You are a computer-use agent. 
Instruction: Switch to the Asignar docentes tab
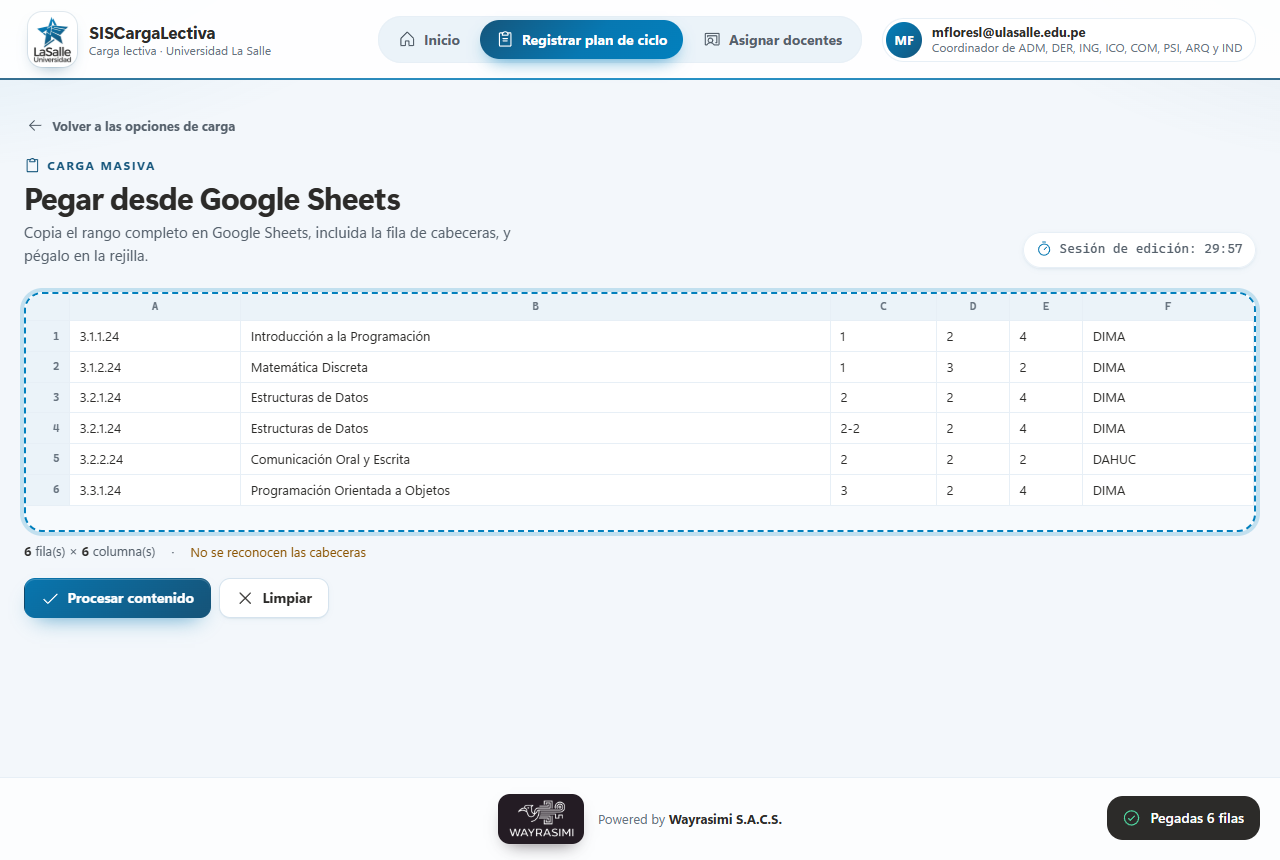(x=773, y=40)
